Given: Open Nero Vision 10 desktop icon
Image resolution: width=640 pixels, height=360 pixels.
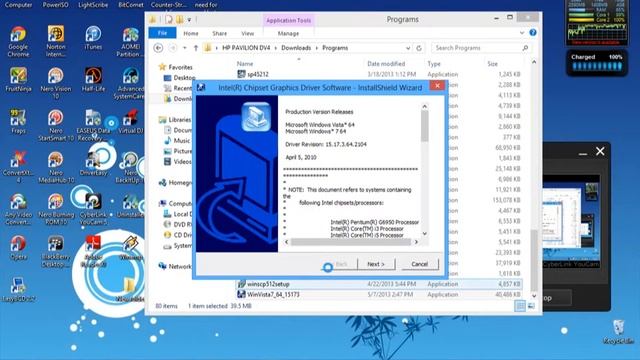Looking at the screenshot, I should pos(56,83).
